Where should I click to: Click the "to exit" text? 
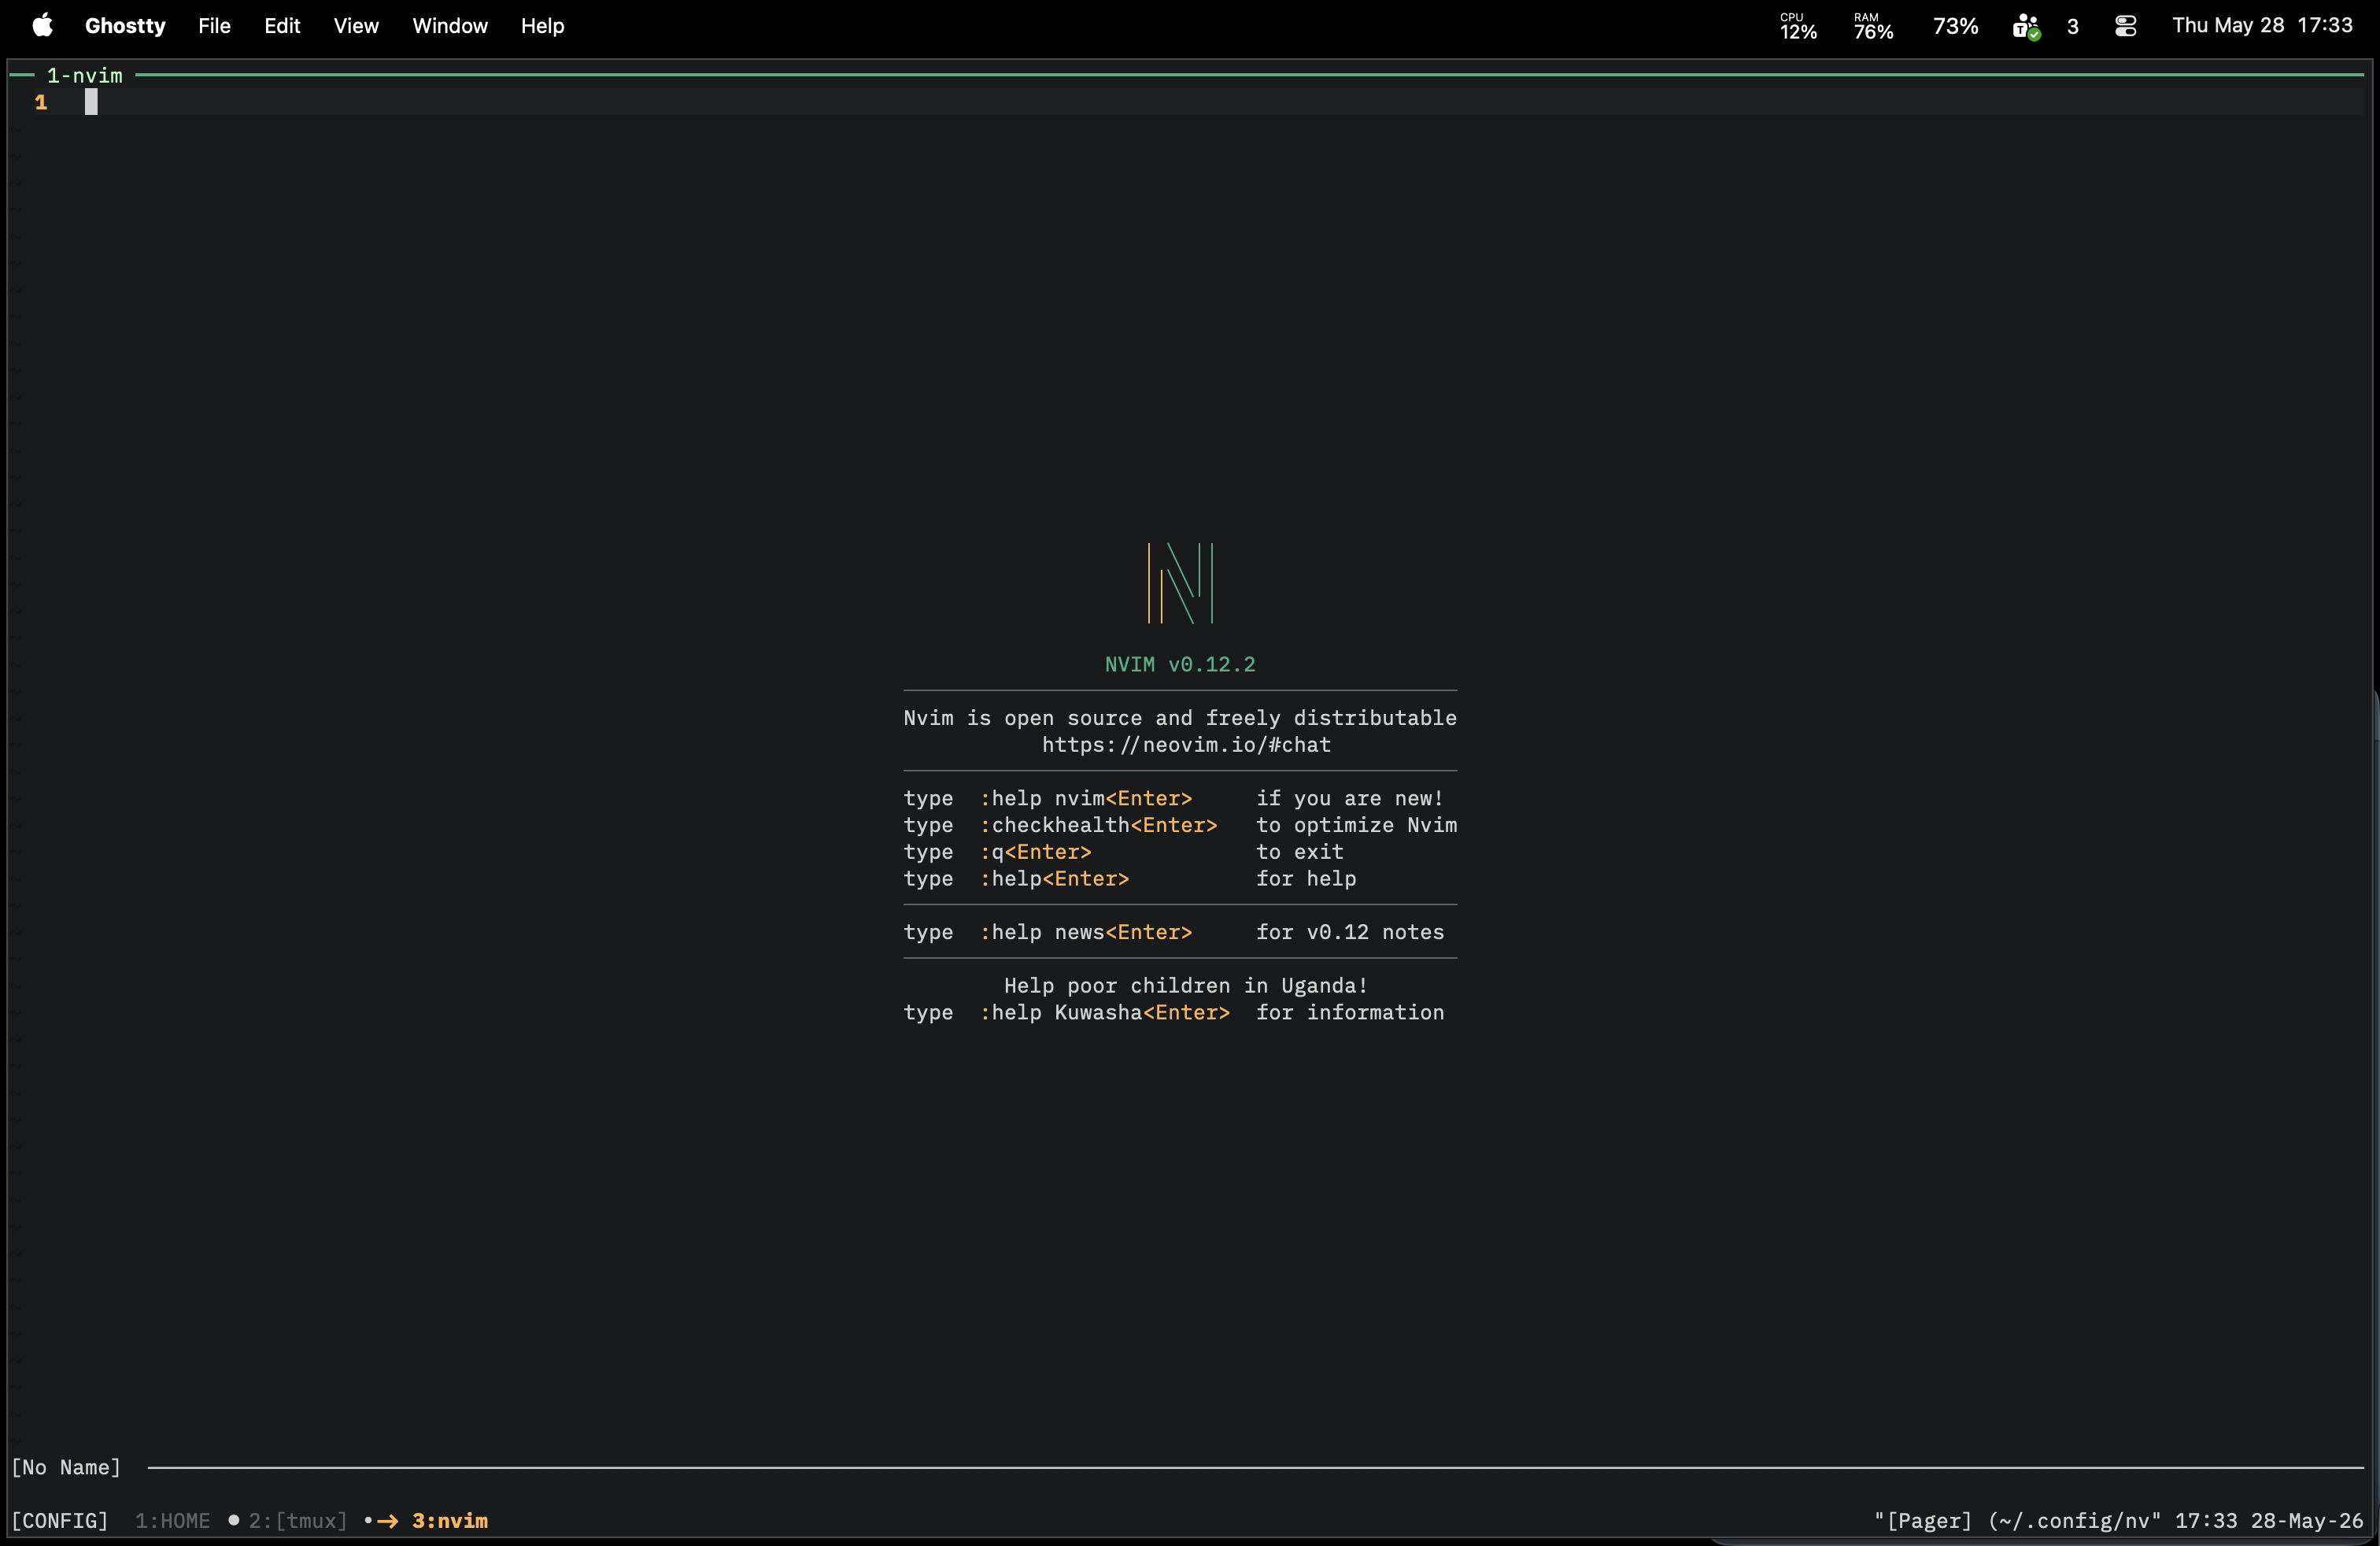(x=1300, y=852)
